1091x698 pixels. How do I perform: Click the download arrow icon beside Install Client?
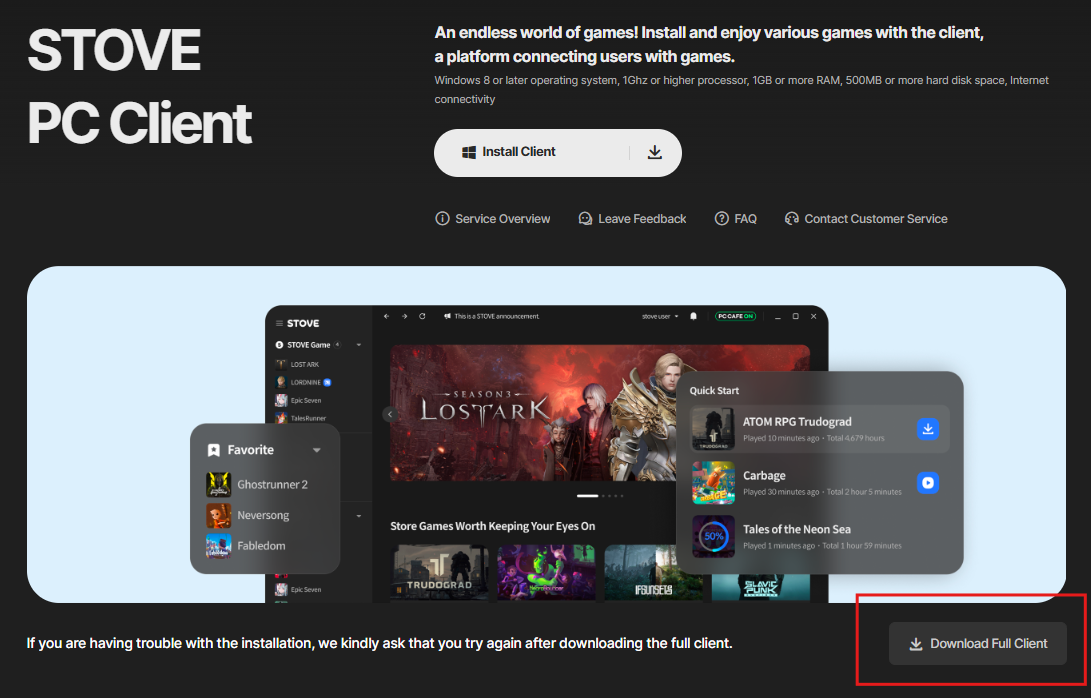[655, 152]
